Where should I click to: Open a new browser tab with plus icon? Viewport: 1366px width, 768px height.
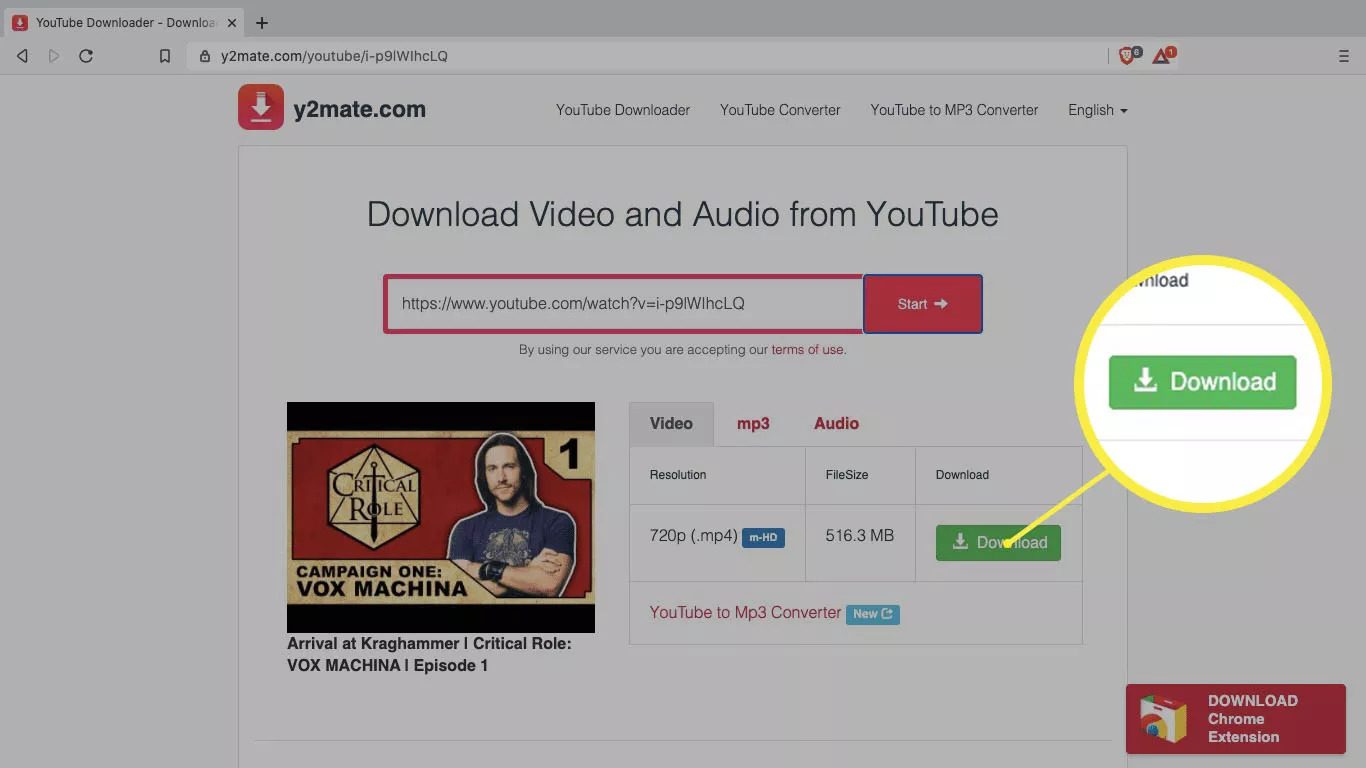[x=262, y=22]
